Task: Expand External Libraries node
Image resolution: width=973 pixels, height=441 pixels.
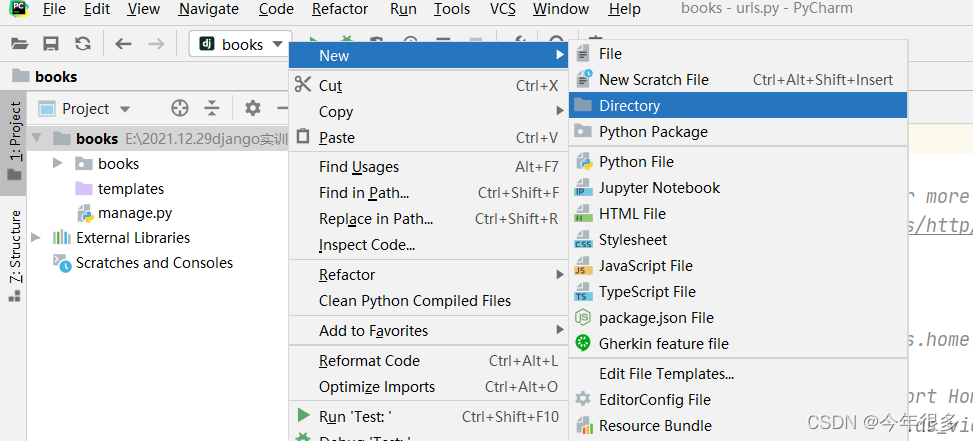Action: pos(37,238)
